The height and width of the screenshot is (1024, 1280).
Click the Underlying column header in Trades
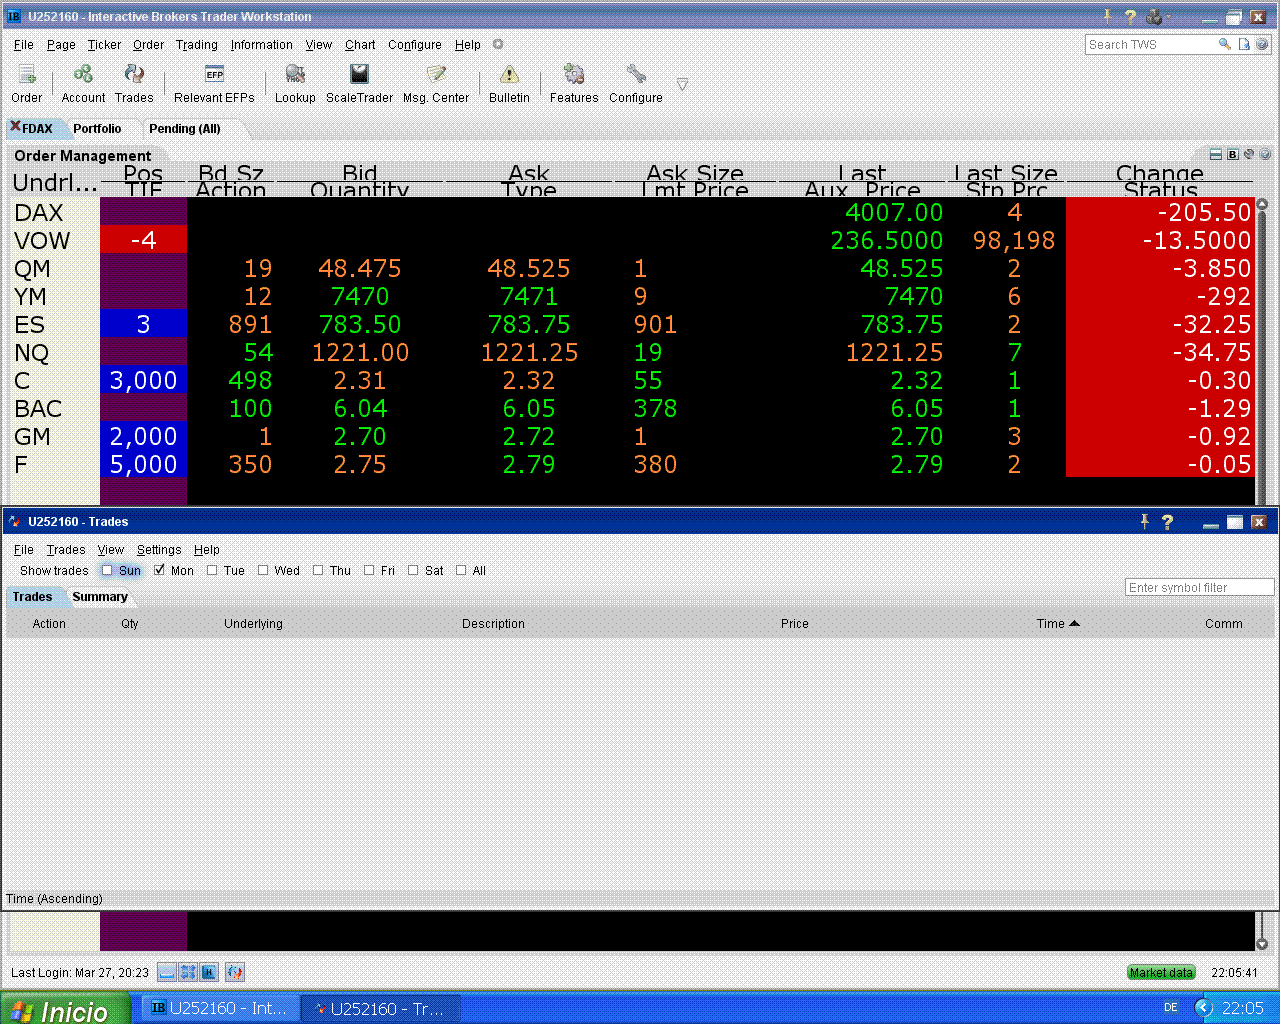(253, 623)
